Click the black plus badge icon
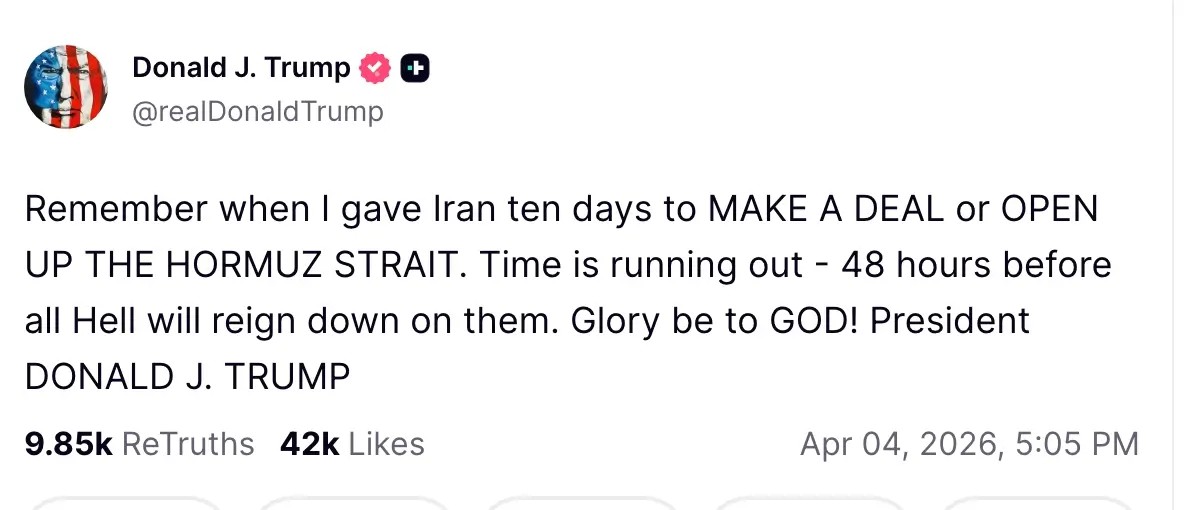1188x510 pixels. tap(415, 68)
